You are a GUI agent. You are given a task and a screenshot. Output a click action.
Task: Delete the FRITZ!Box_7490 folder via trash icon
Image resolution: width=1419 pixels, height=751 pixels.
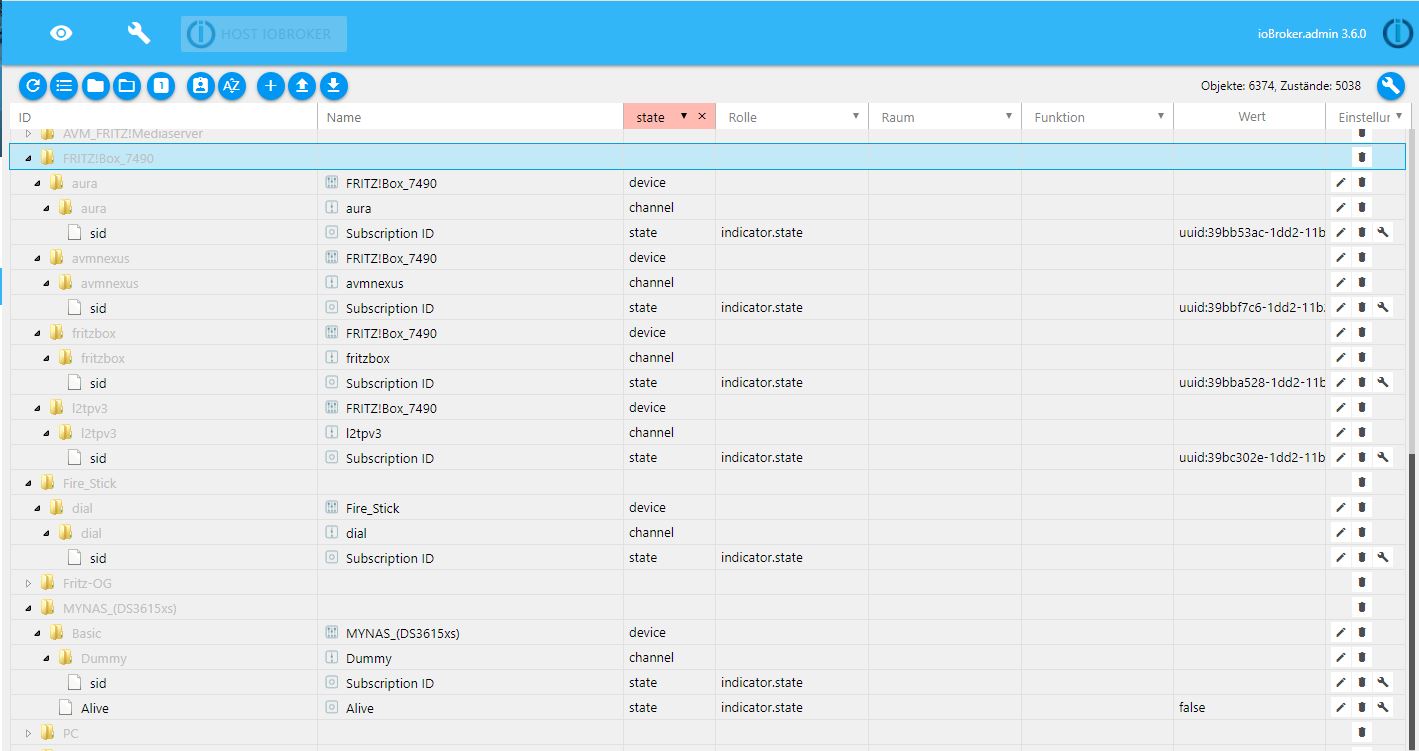[x=1362, y=157]
